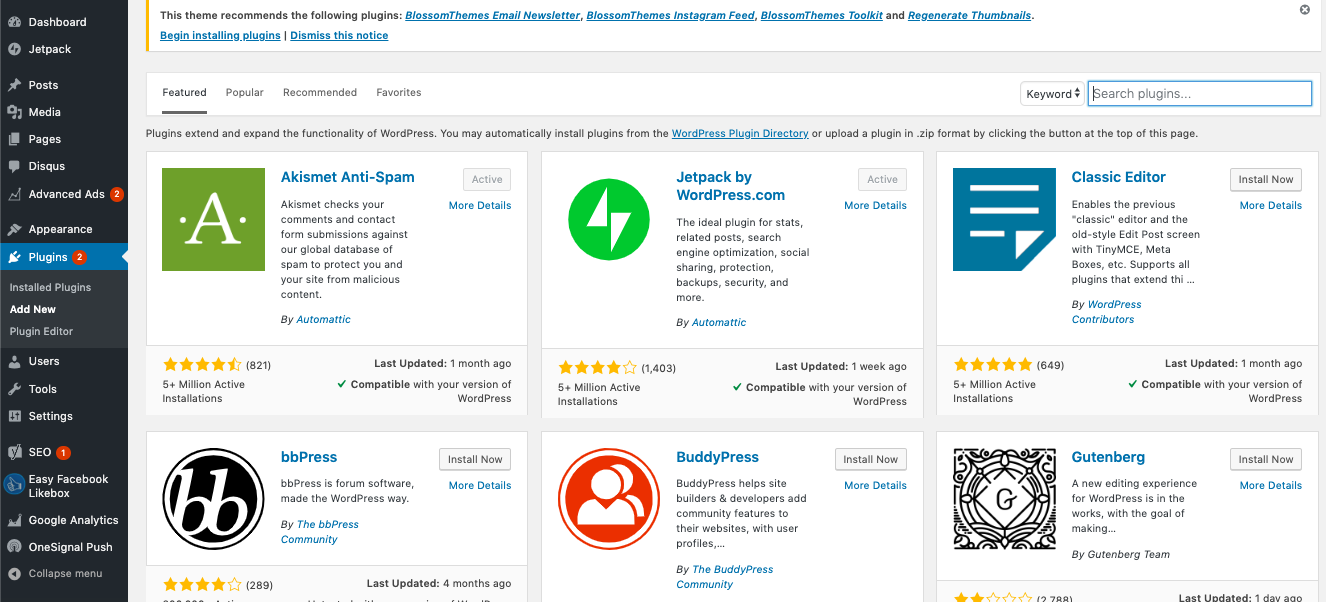The width and height of the screenshot is (1326, 602).
Task: Click the Search plugins input field
Action: point(1199,93)
